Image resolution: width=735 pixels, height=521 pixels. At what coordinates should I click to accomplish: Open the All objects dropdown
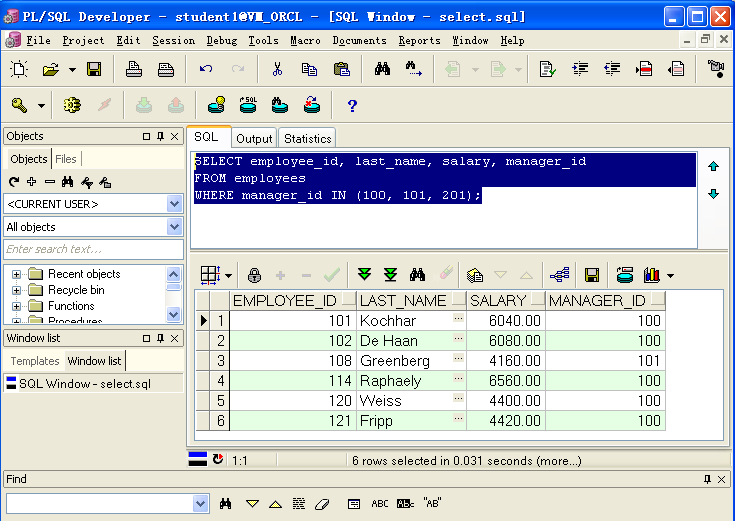click(174, 227)
